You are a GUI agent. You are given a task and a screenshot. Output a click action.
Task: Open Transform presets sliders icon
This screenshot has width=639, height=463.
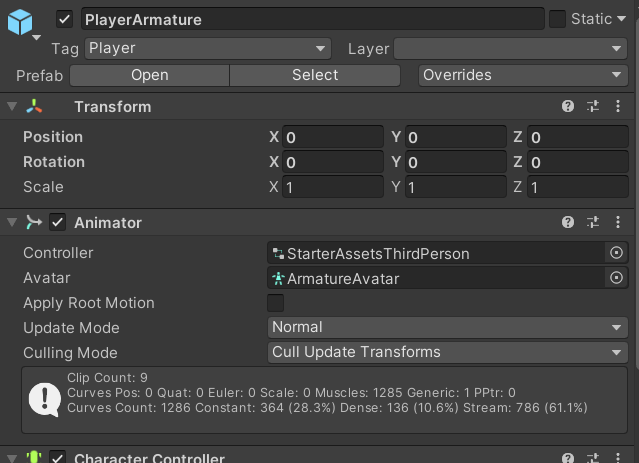tap(593, 106)
